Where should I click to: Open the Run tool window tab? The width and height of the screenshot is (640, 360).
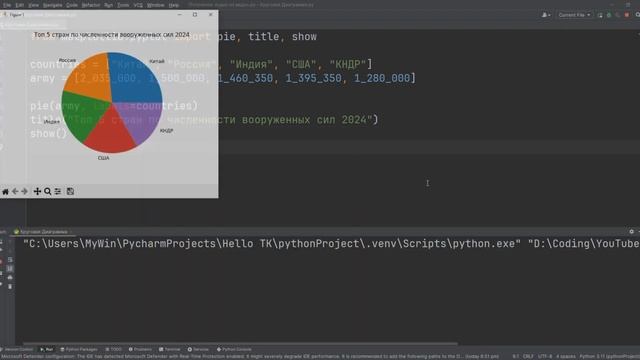pos(47,349)
